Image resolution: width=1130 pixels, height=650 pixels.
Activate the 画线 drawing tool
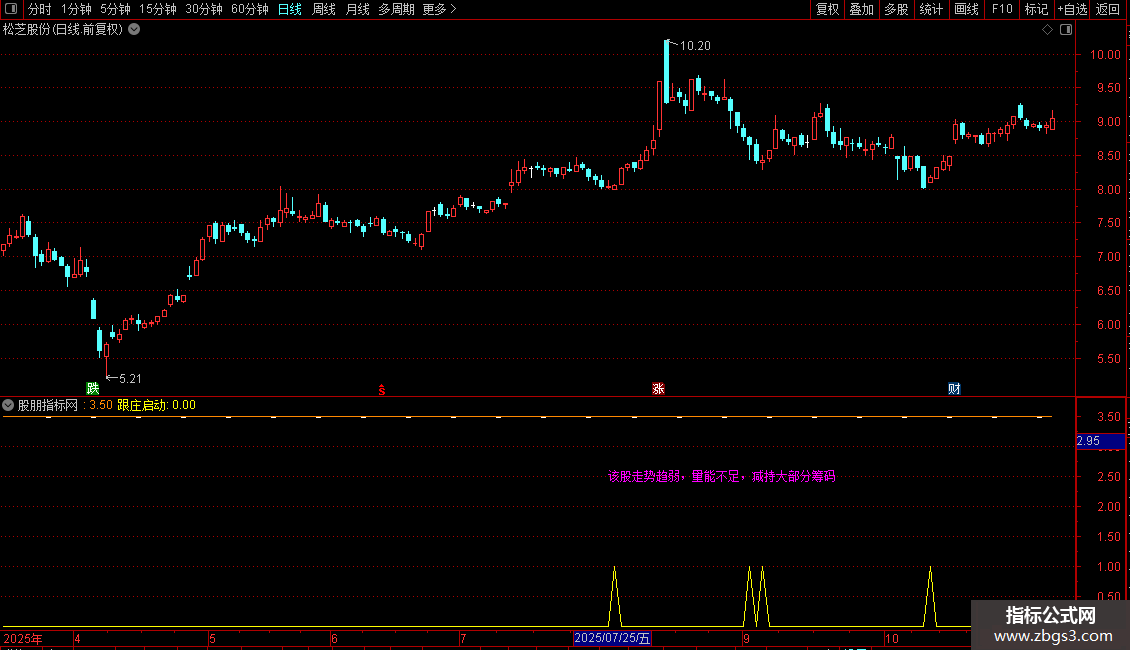point(966,9)
